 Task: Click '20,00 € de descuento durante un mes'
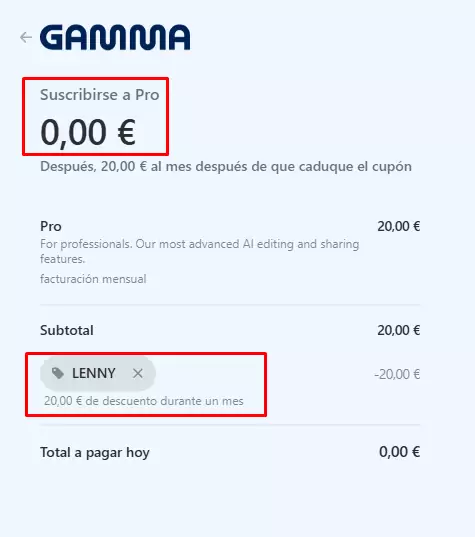[x=144, y=401]
